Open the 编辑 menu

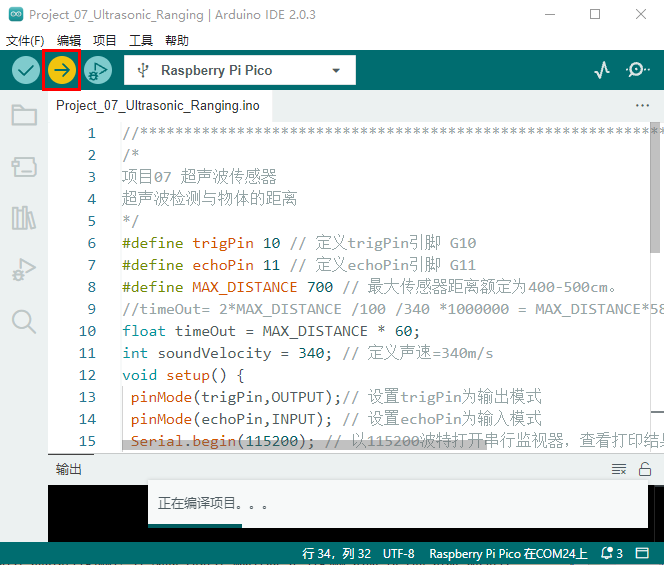pyautogui.click(x=69, y=41)
